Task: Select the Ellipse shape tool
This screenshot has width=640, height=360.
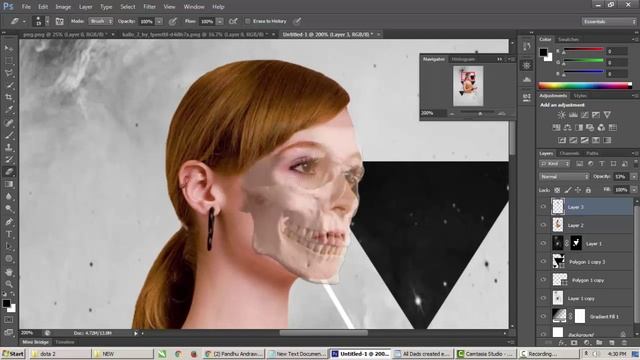Action: (x=9, y=259)
